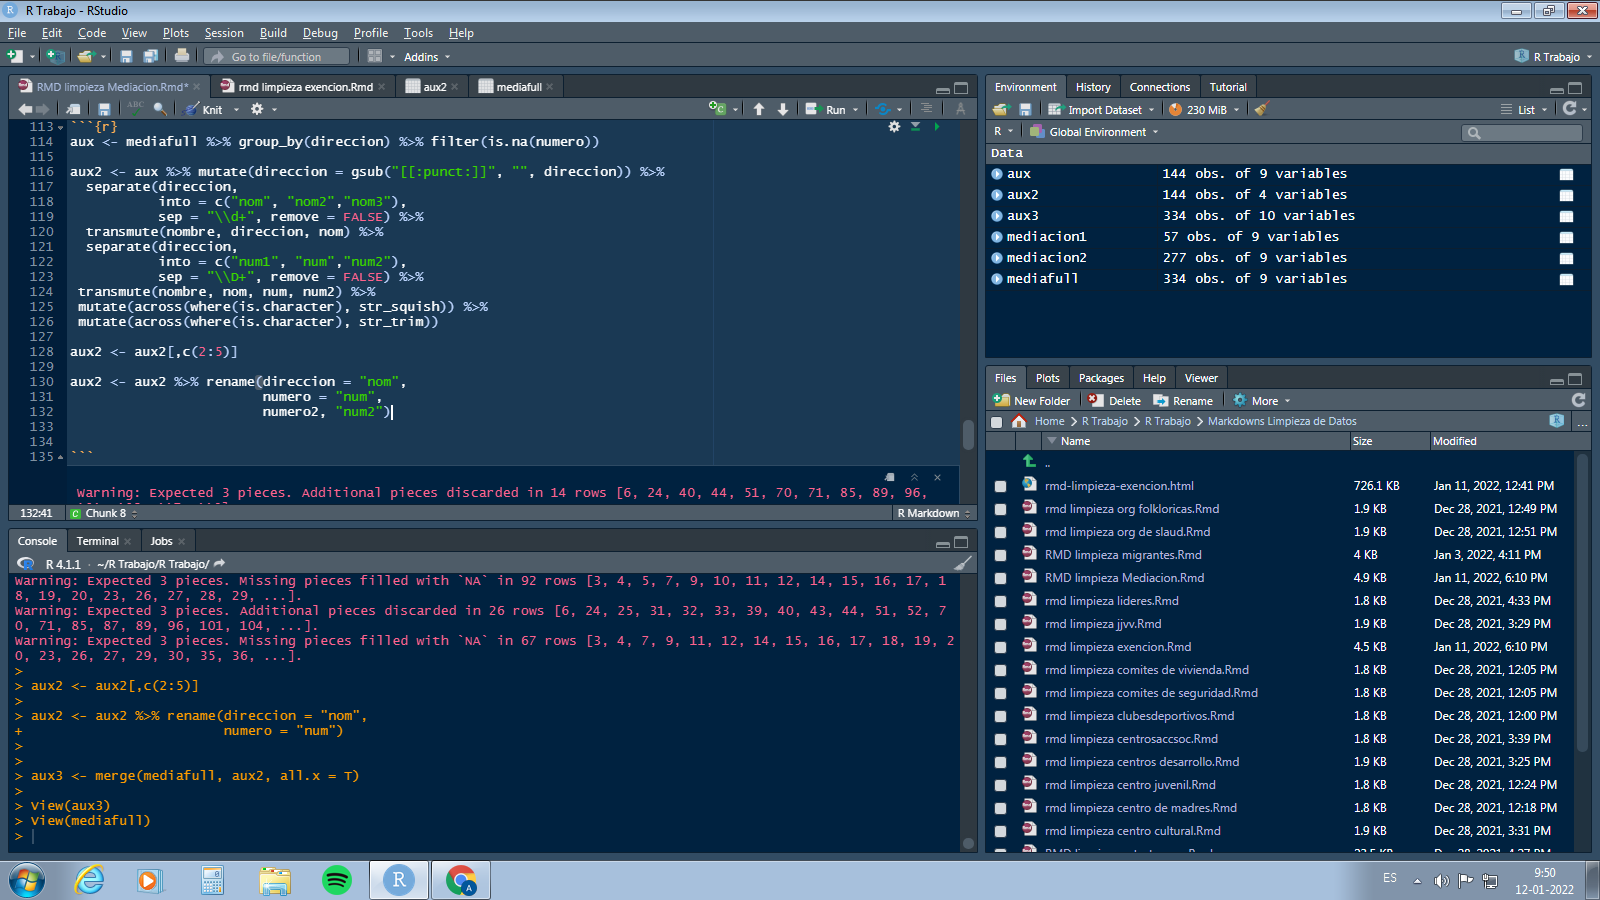Clear environment objects with broom icon
Viewport: 1600px width, 900px height.
coord(1261,109)
